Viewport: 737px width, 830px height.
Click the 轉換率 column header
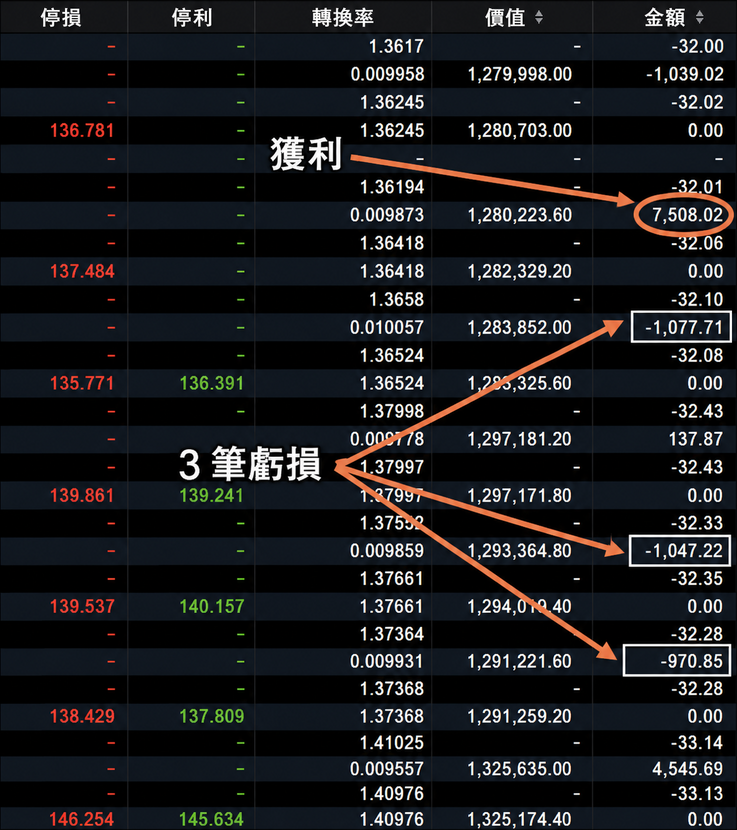(343, 17)
